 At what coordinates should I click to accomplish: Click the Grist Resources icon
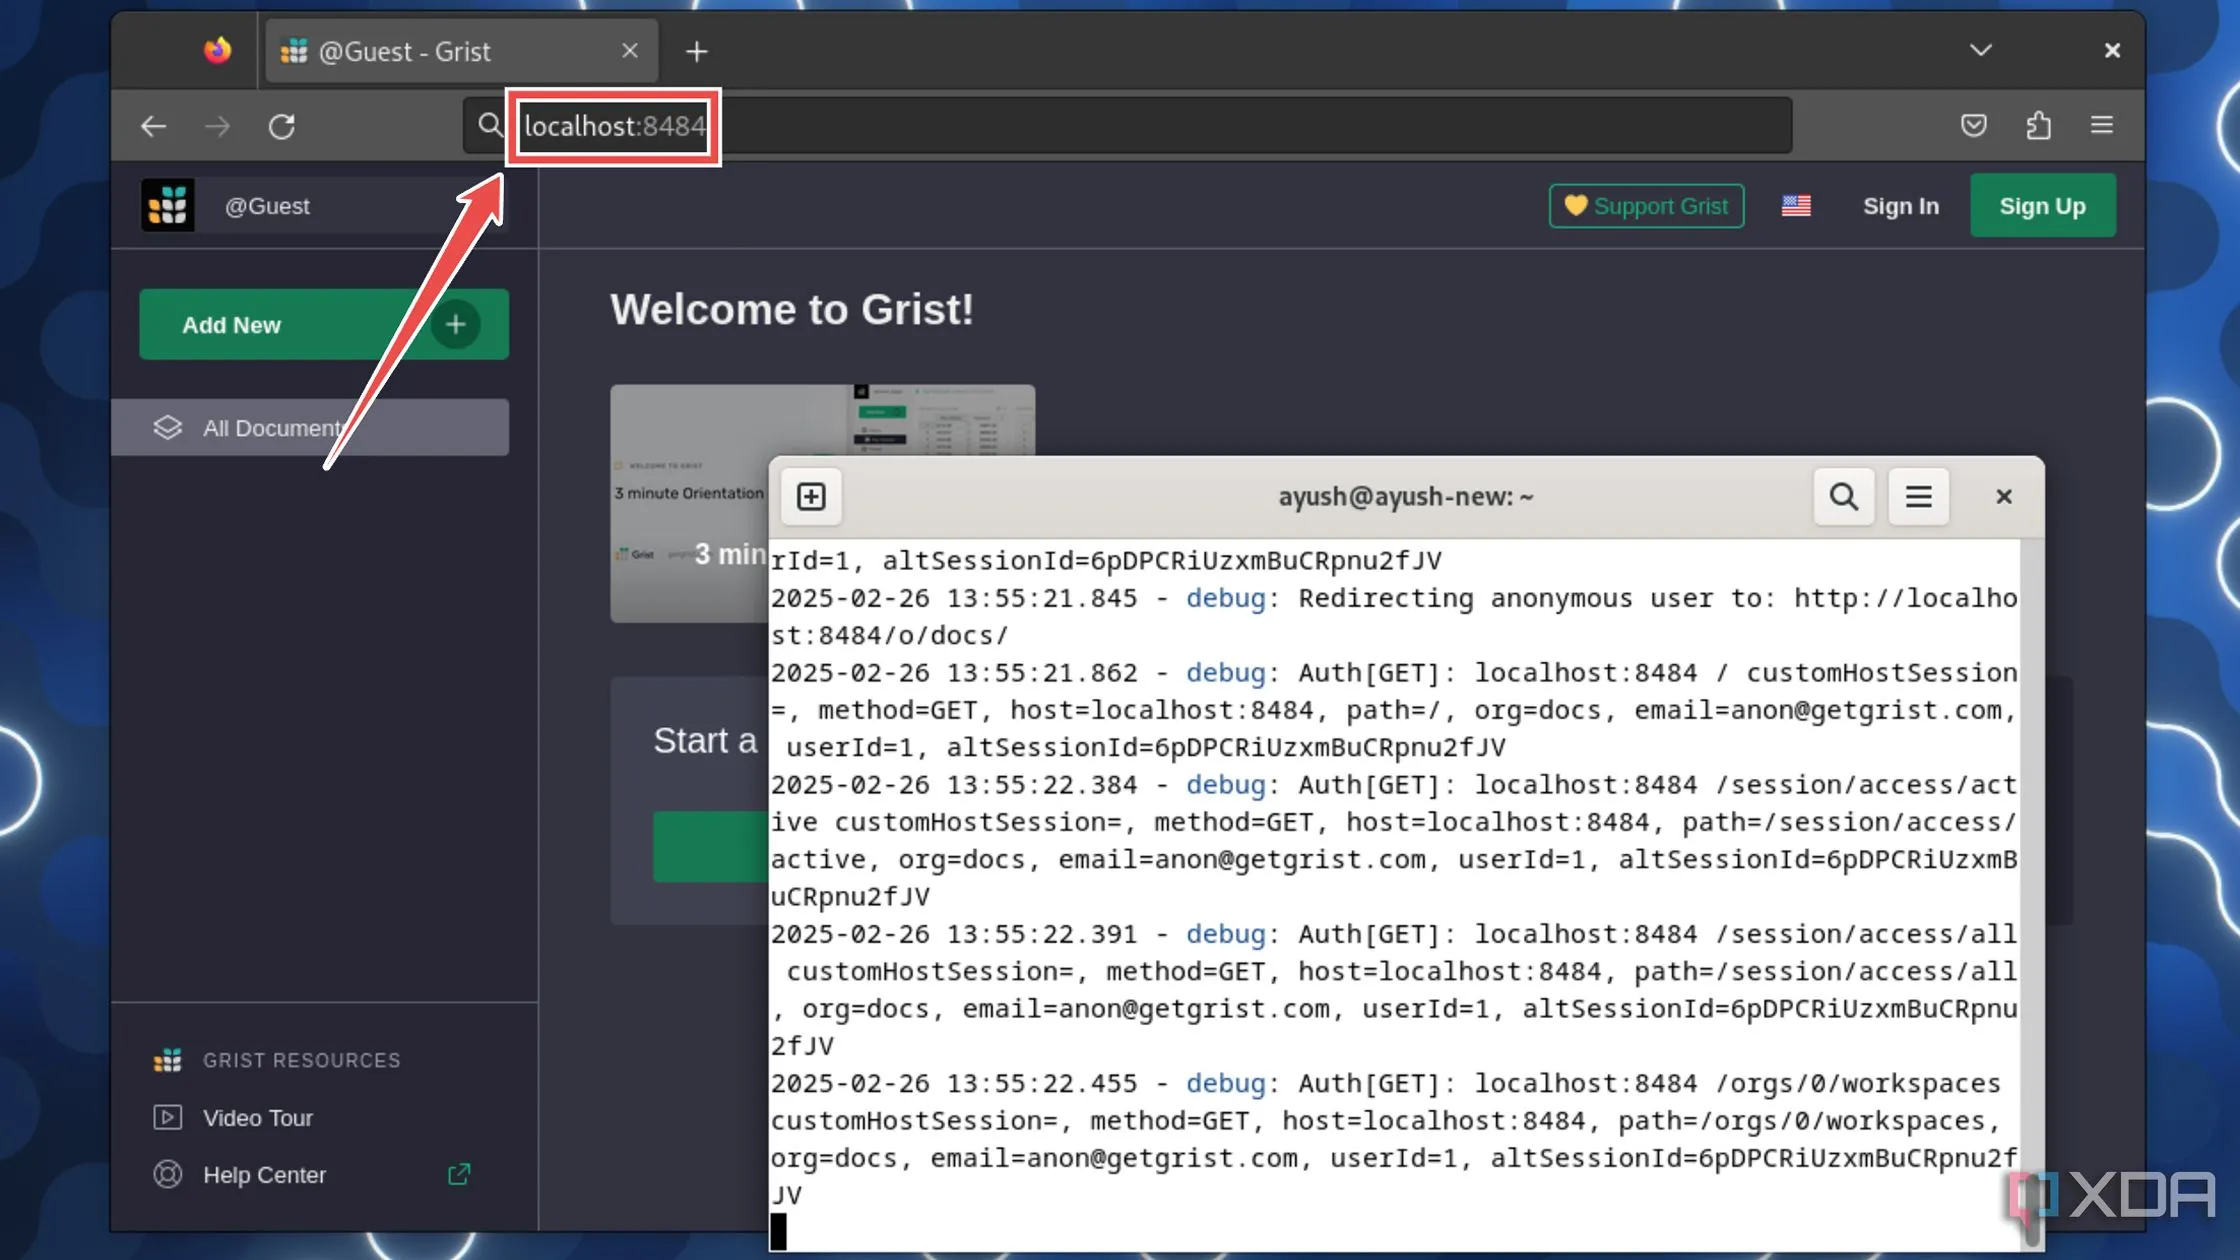[168, 1060]
